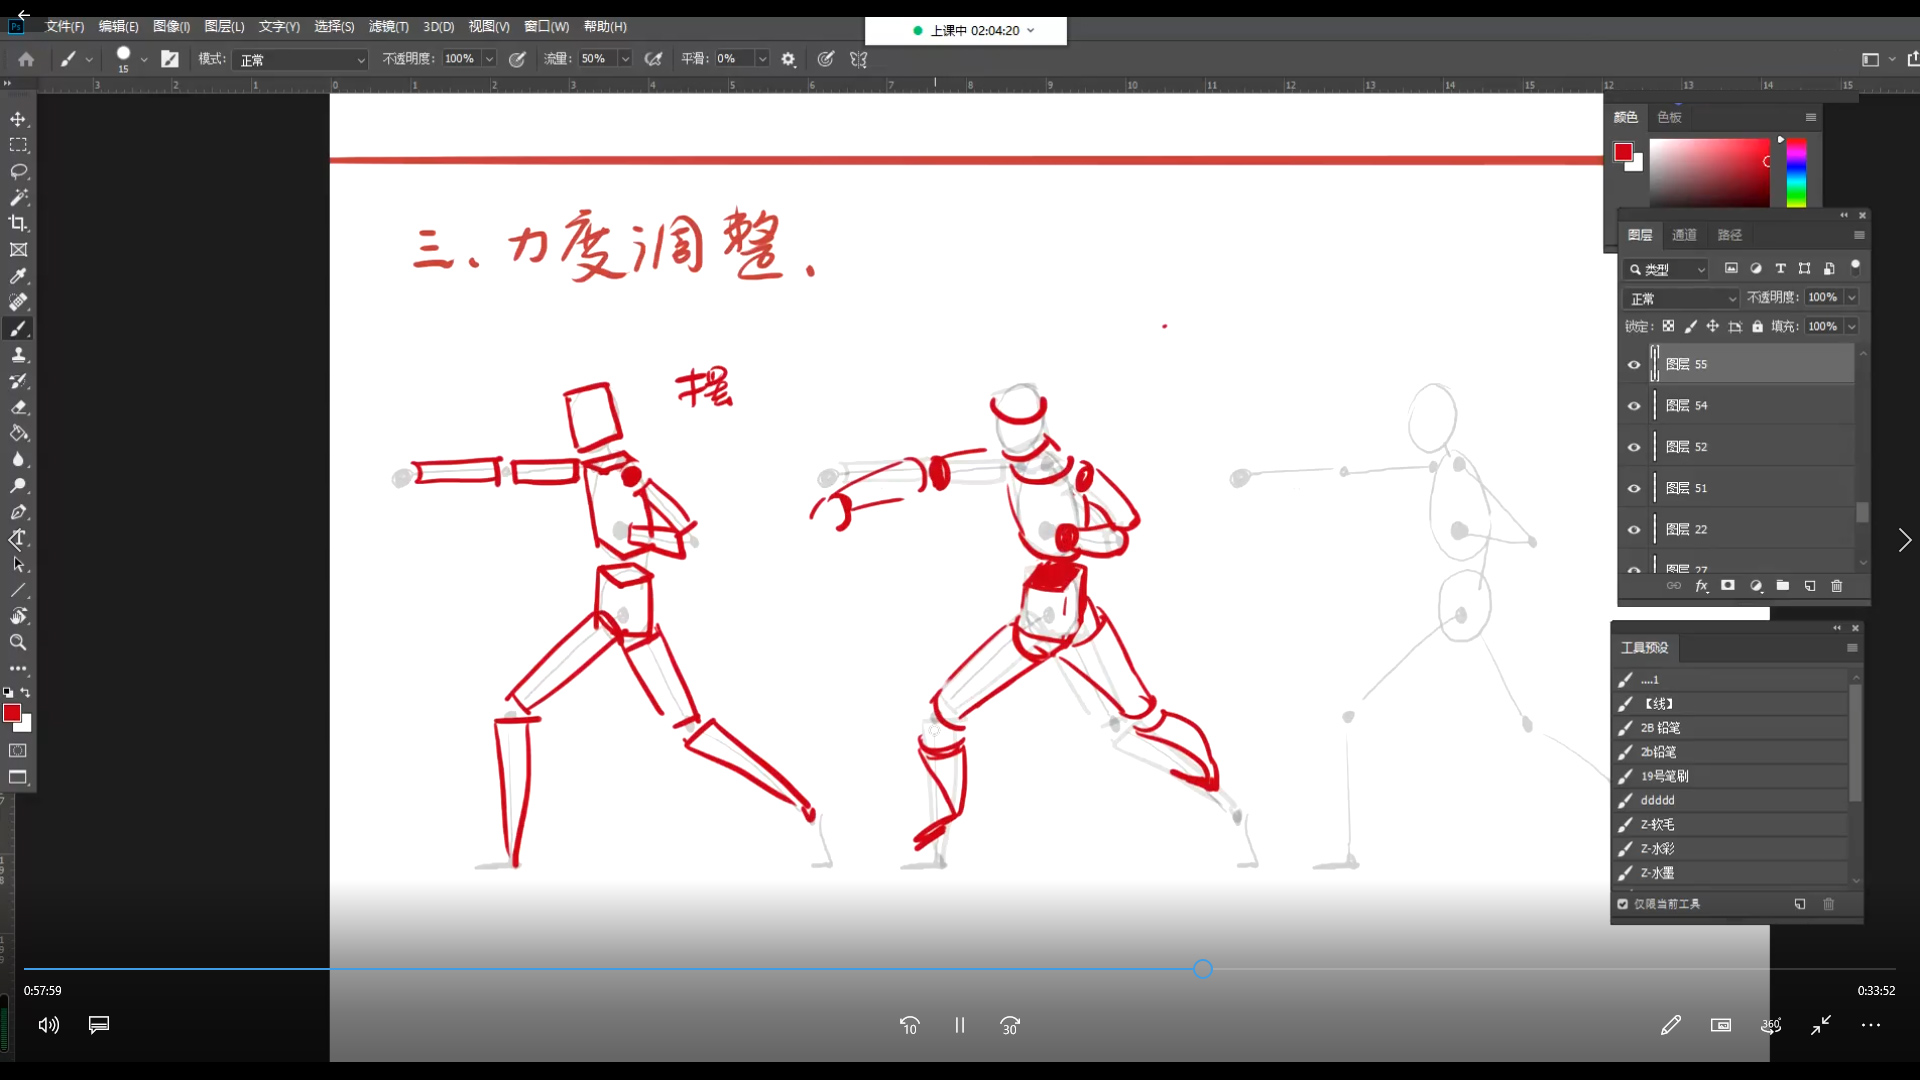Expand 上课中 class timer dropdown
The image size is (1920, 1080).
1031,30
